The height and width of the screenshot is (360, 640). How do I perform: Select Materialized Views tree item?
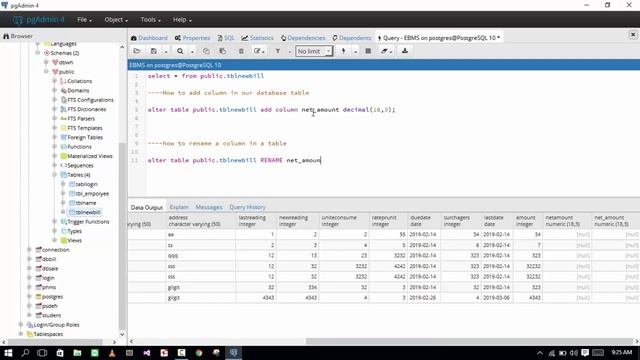point(87,156)
